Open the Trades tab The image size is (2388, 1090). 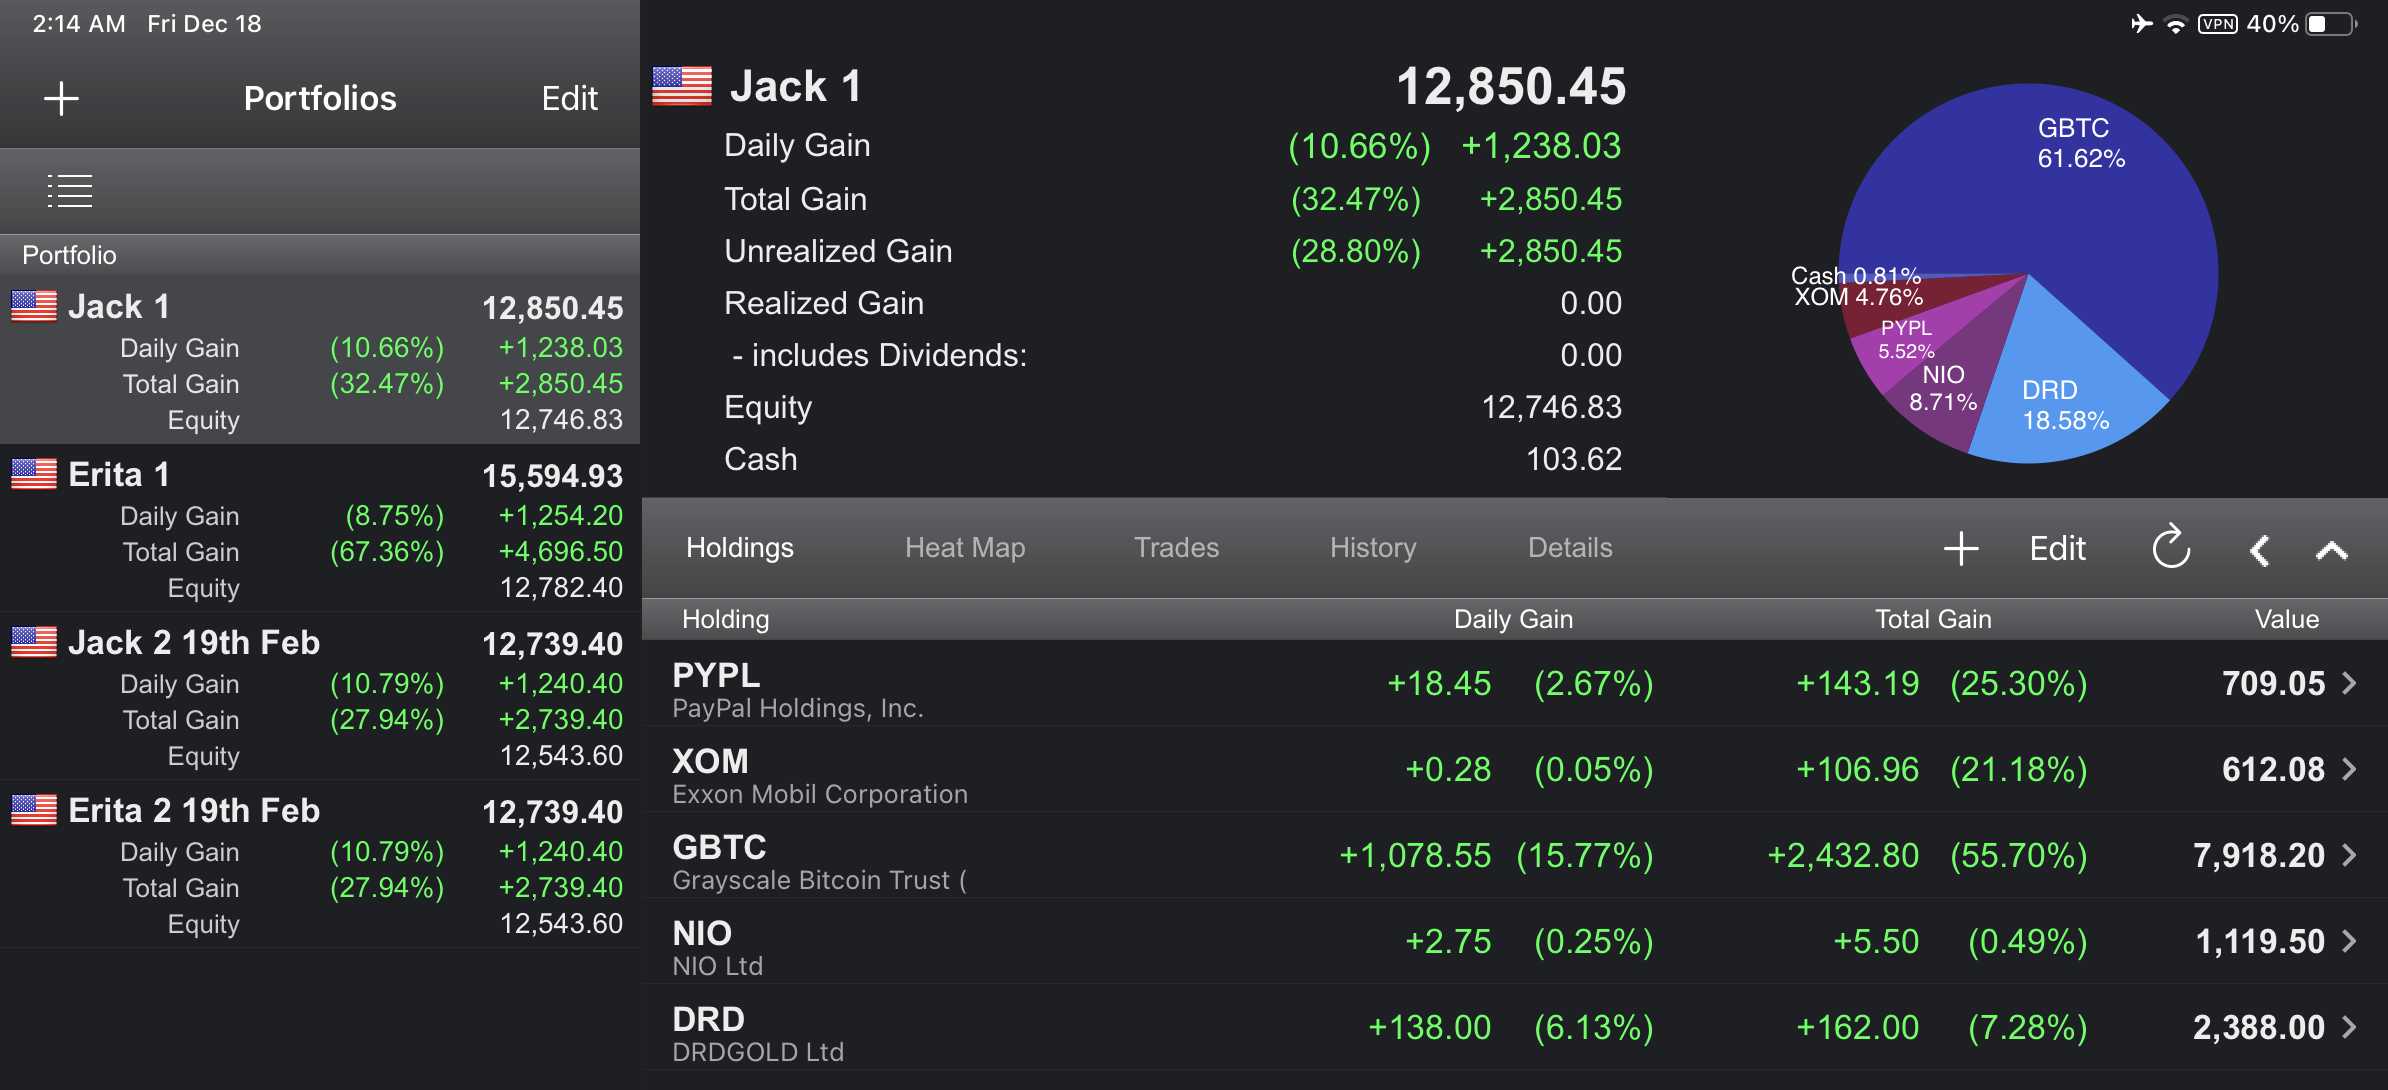1176,548
